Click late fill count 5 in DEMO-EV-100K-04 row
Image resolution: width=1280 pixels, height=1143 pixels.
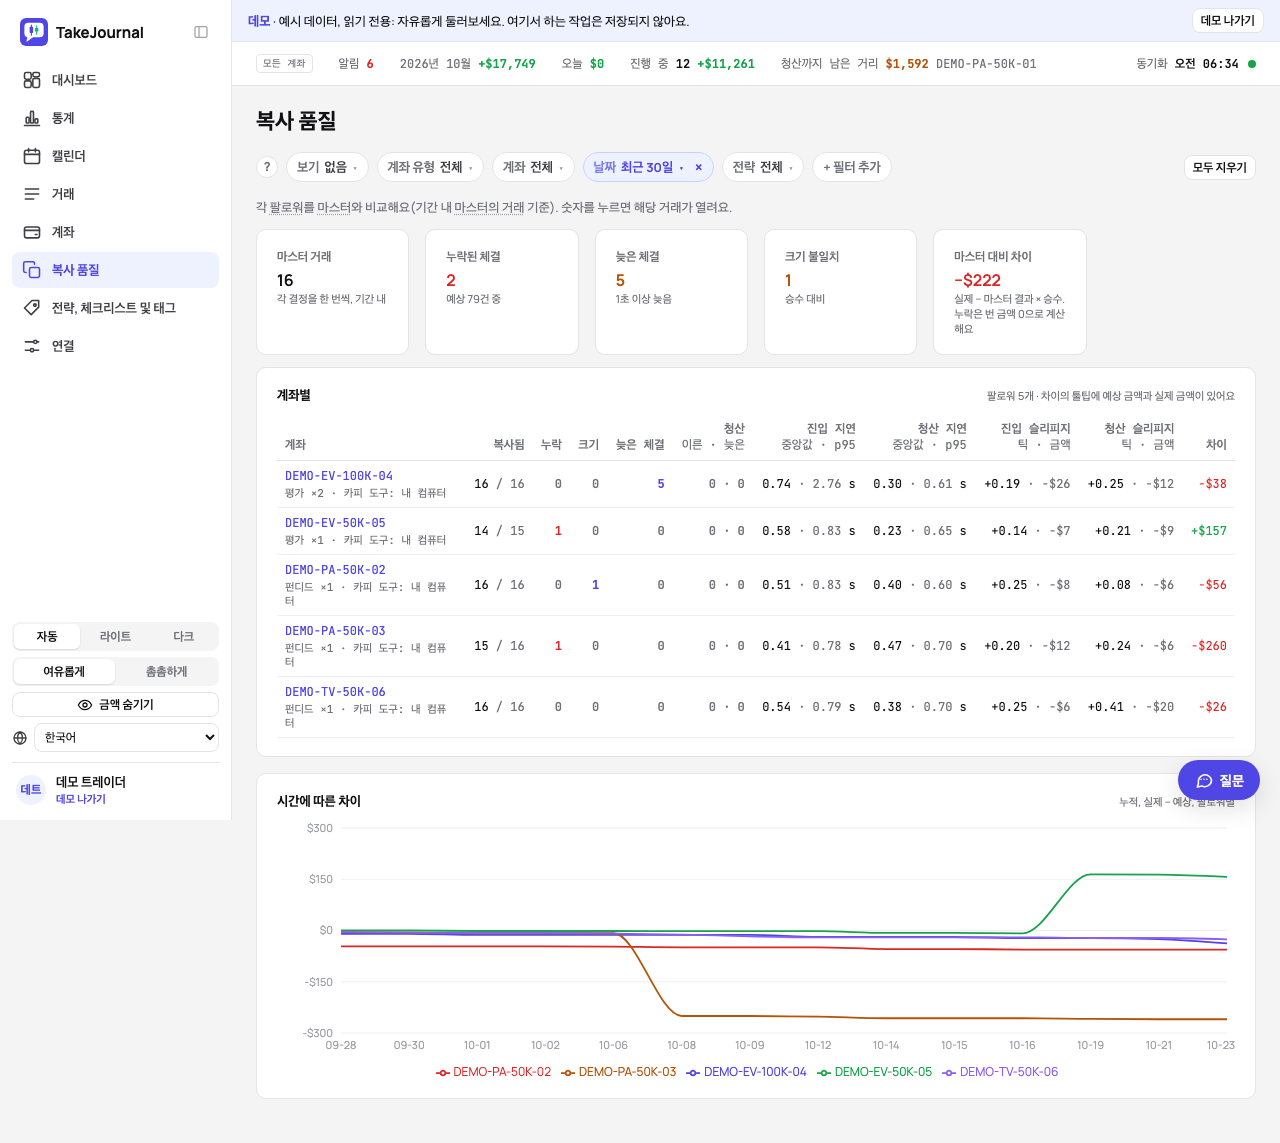pos(661,484)
